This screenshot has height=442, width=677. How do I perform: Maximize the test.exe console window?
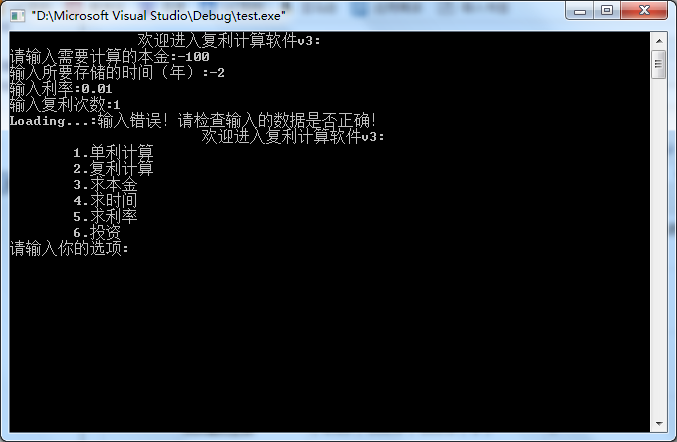pos(607,10)
